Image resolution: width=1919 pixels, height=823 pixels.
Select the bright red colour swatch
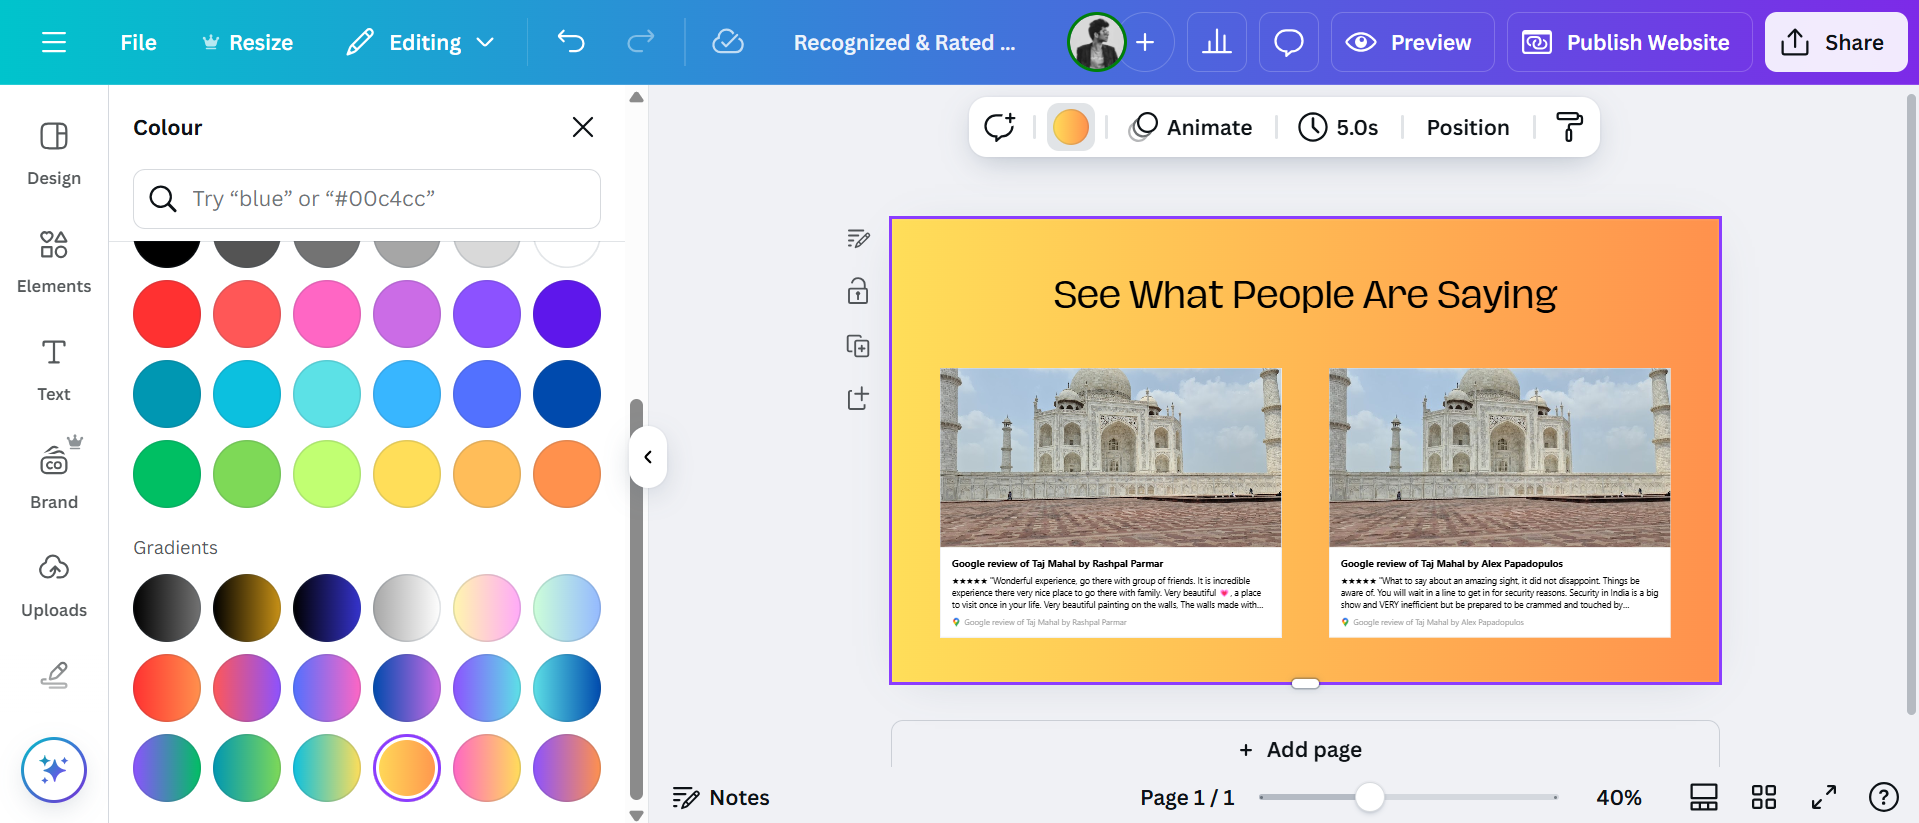167,314
